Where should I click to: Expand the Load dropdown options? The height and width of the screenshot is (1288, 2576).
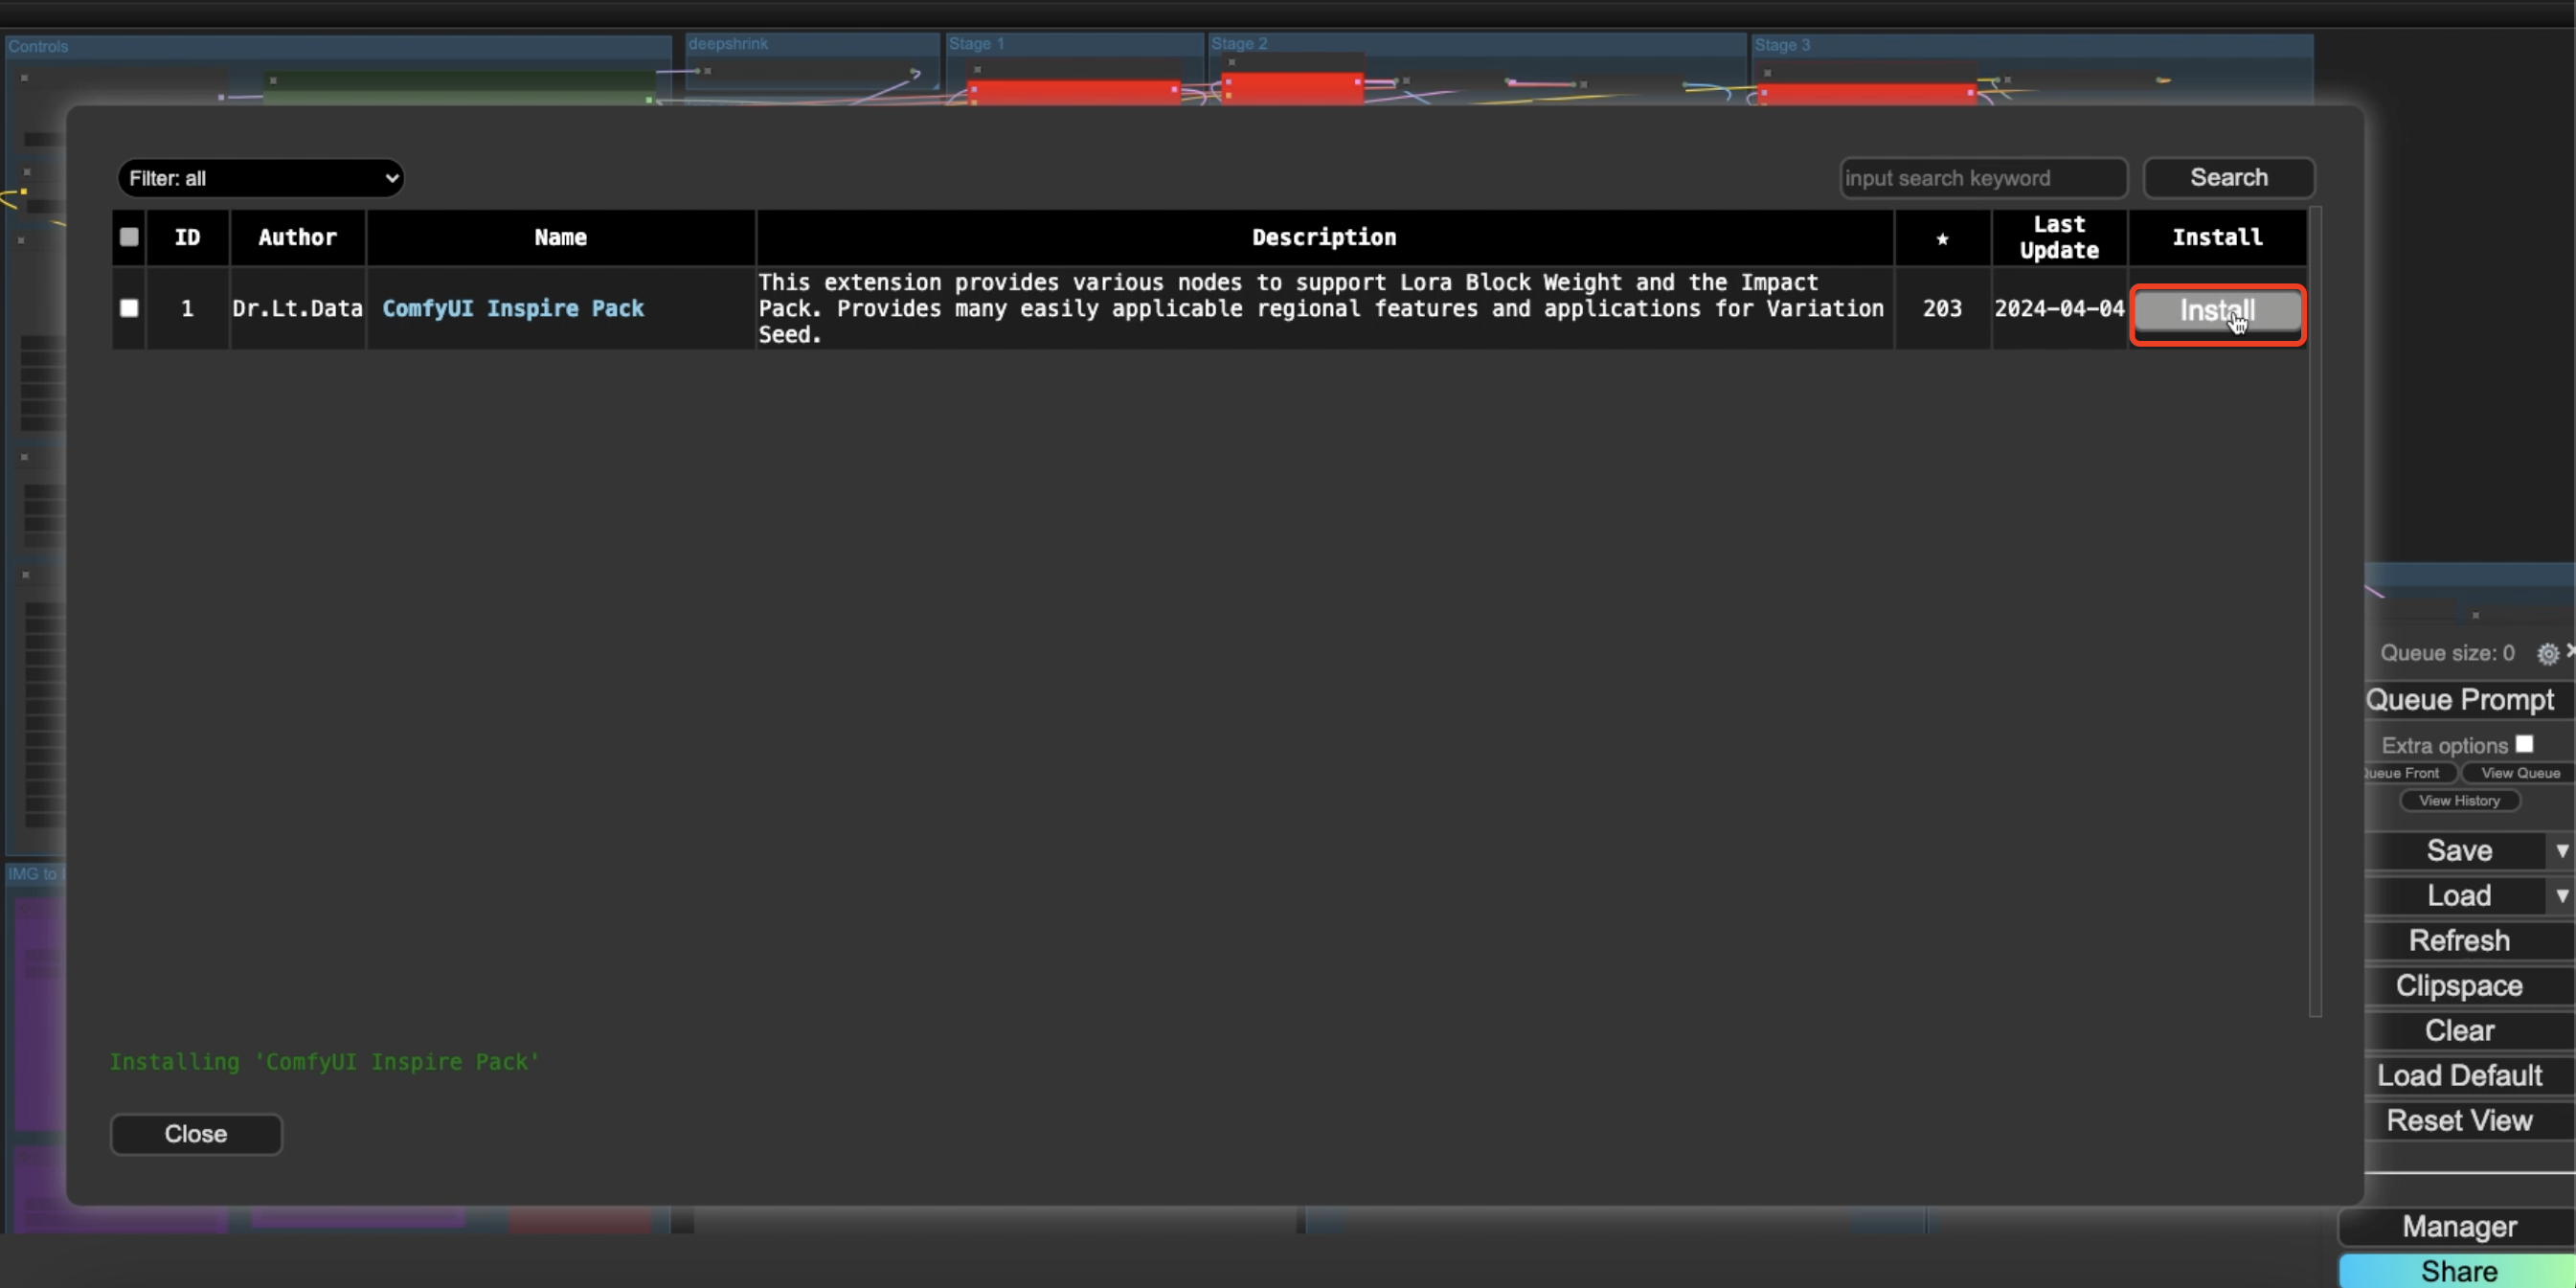(x=2560, y=893)
